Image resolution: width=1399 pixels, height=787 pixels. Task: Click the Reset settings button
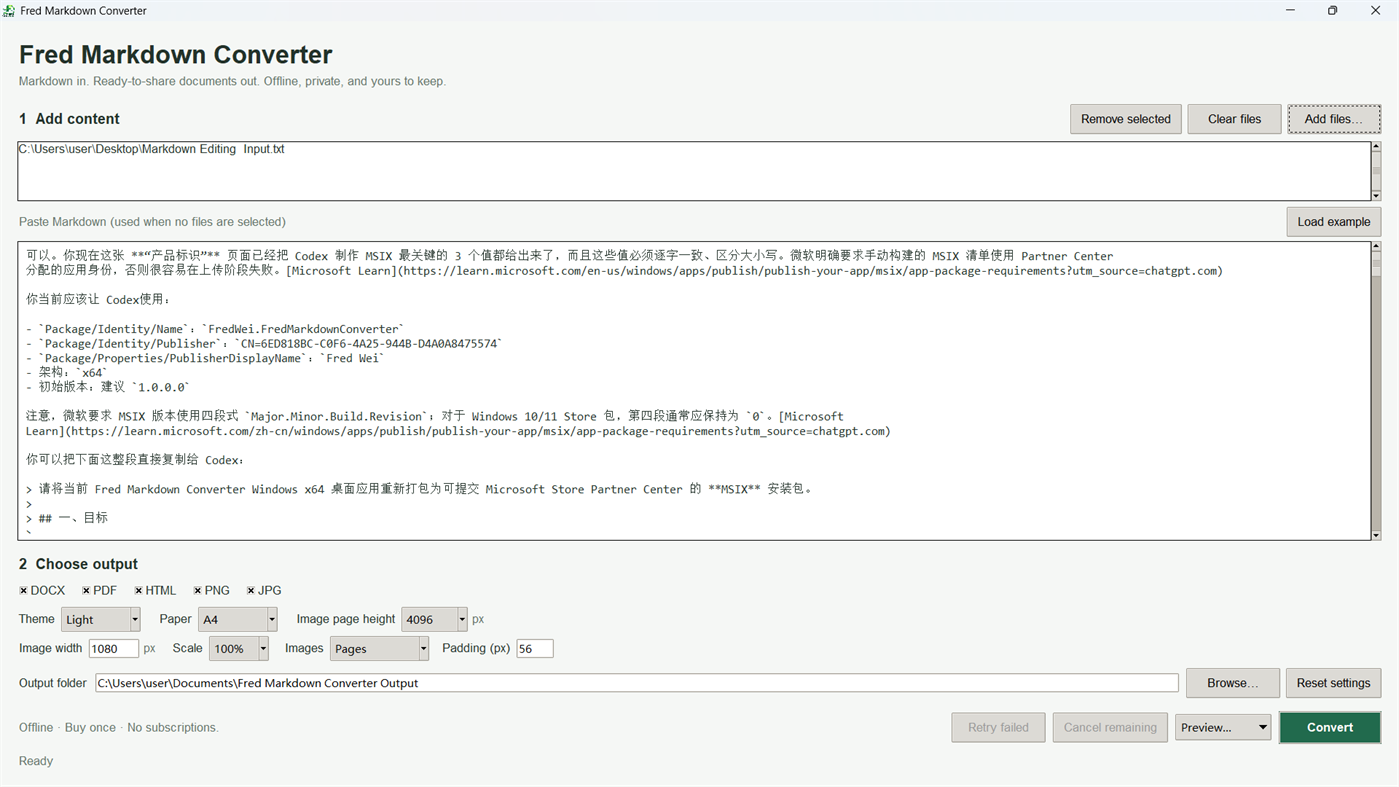click(x=1334, y=683)
